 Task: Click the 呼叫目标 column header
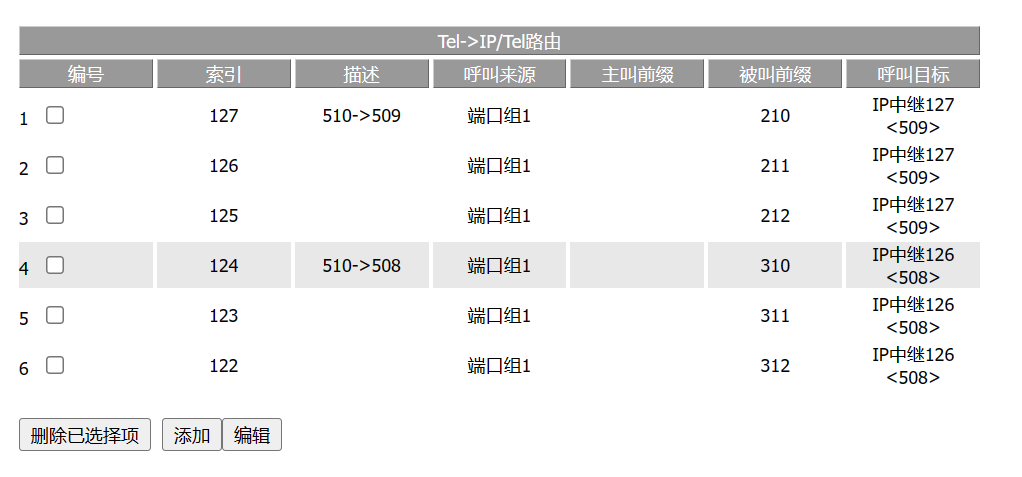pos(913,74)
